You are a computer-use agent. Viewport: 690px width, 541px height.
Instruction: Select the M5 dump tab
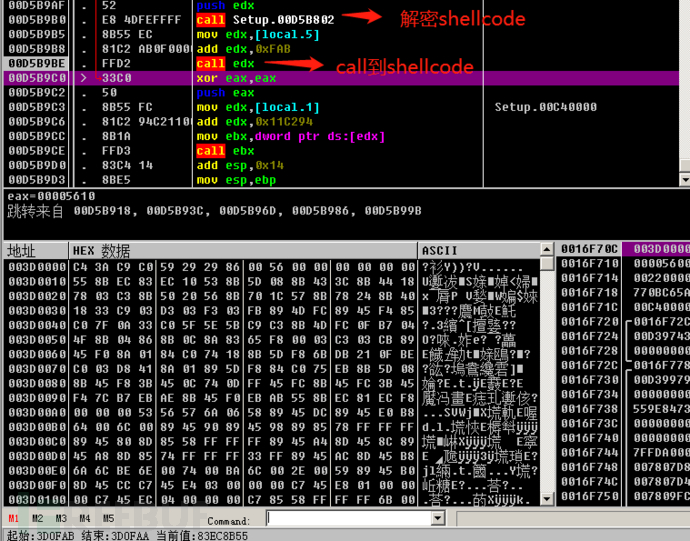pyautogui.click(x=108, y=519)
